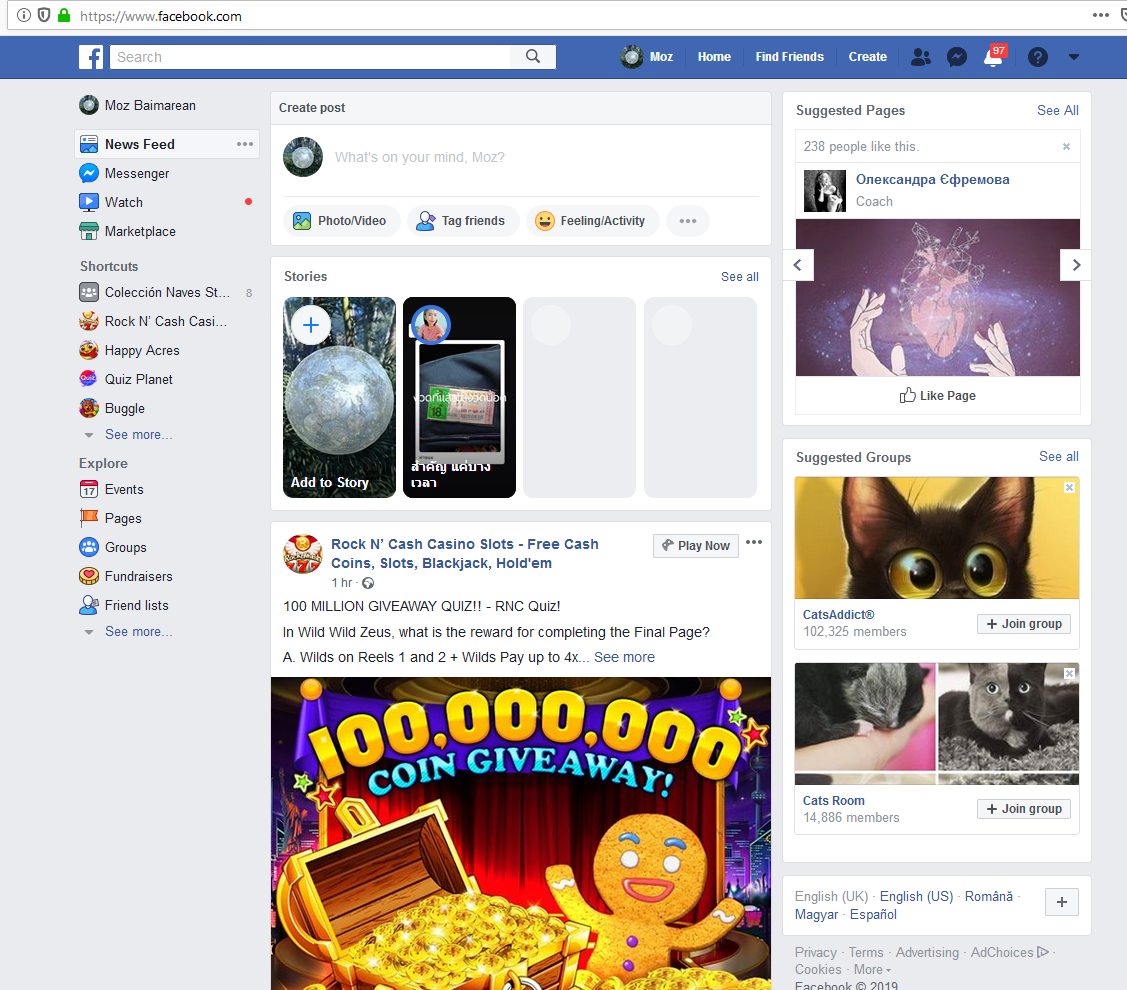This screenshot has width=1127, height=990.
Task: Click the Facebook logo icon
Action: coord(91,57)
